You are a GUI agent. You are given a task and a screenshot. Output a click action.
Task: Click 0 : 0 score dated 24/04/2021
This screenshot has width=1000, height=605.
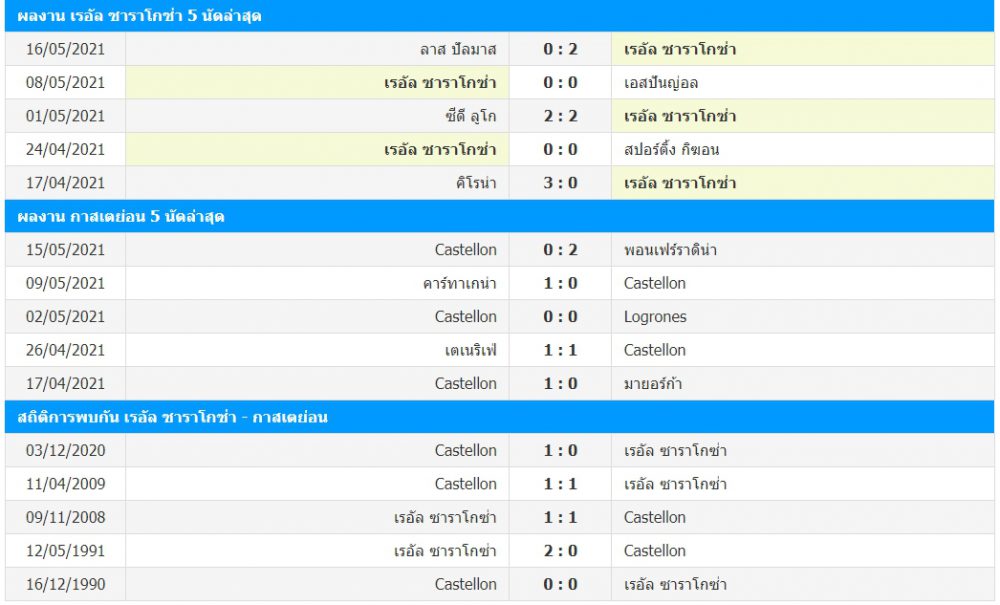[x=560, y=150]
